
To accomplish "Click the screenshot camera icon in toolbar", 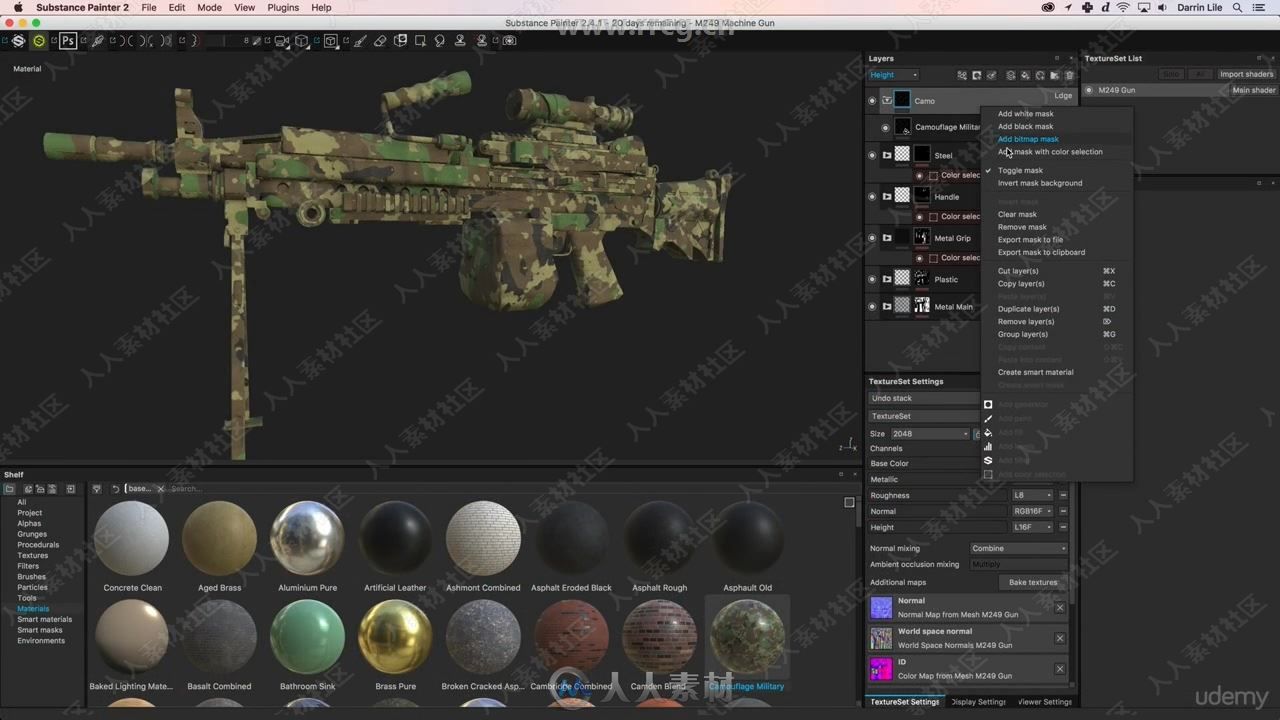I will coord(509,41).
